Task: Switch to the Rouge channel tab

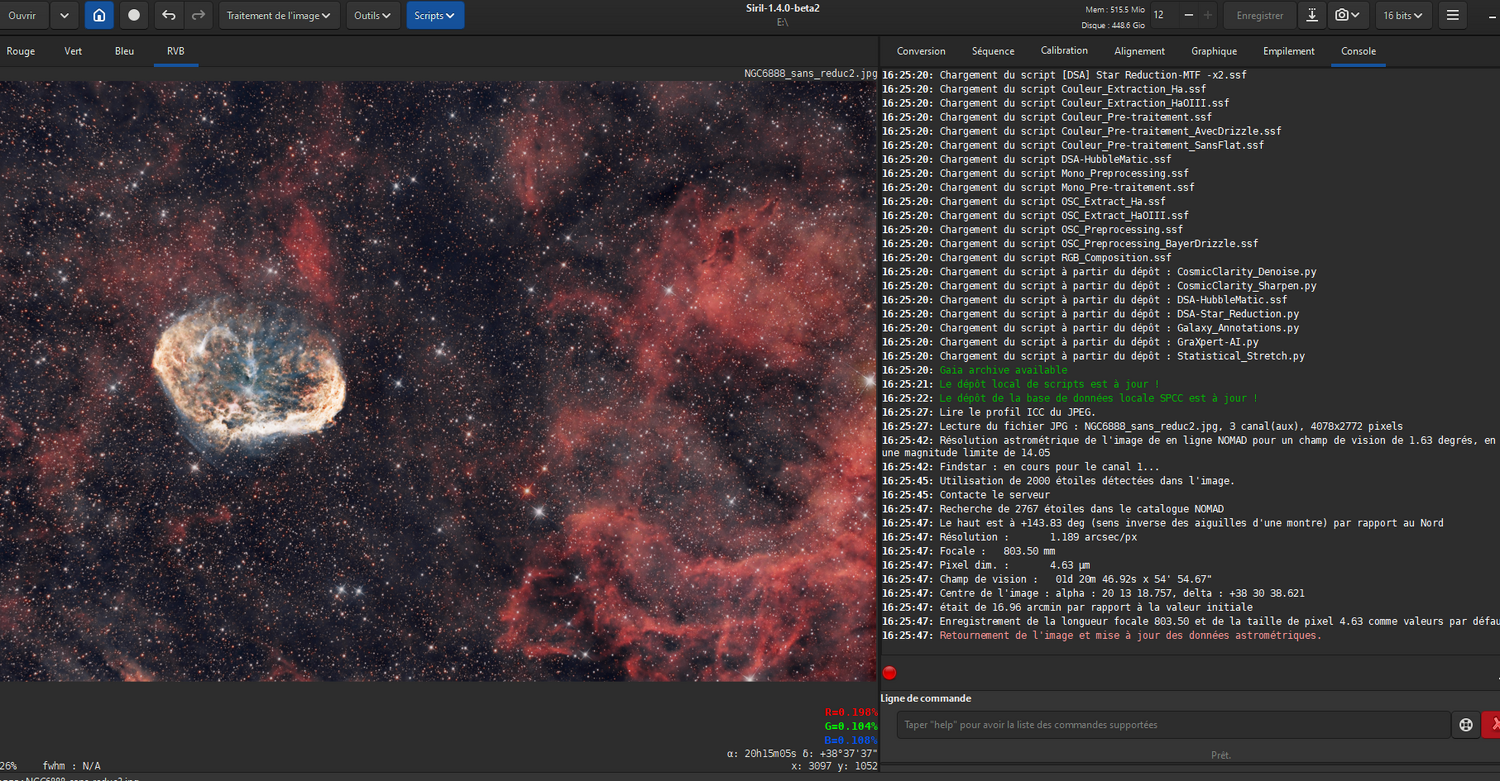Action: [x=21, y=51]
